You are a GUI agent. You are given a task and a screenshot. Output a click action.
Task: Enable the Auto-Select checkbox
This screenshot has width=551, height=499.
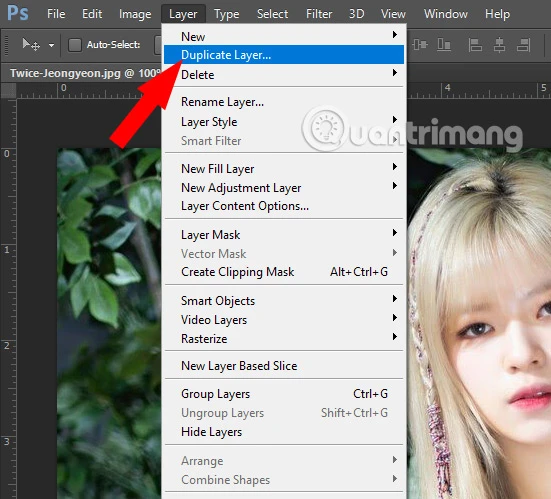point(74,45)
